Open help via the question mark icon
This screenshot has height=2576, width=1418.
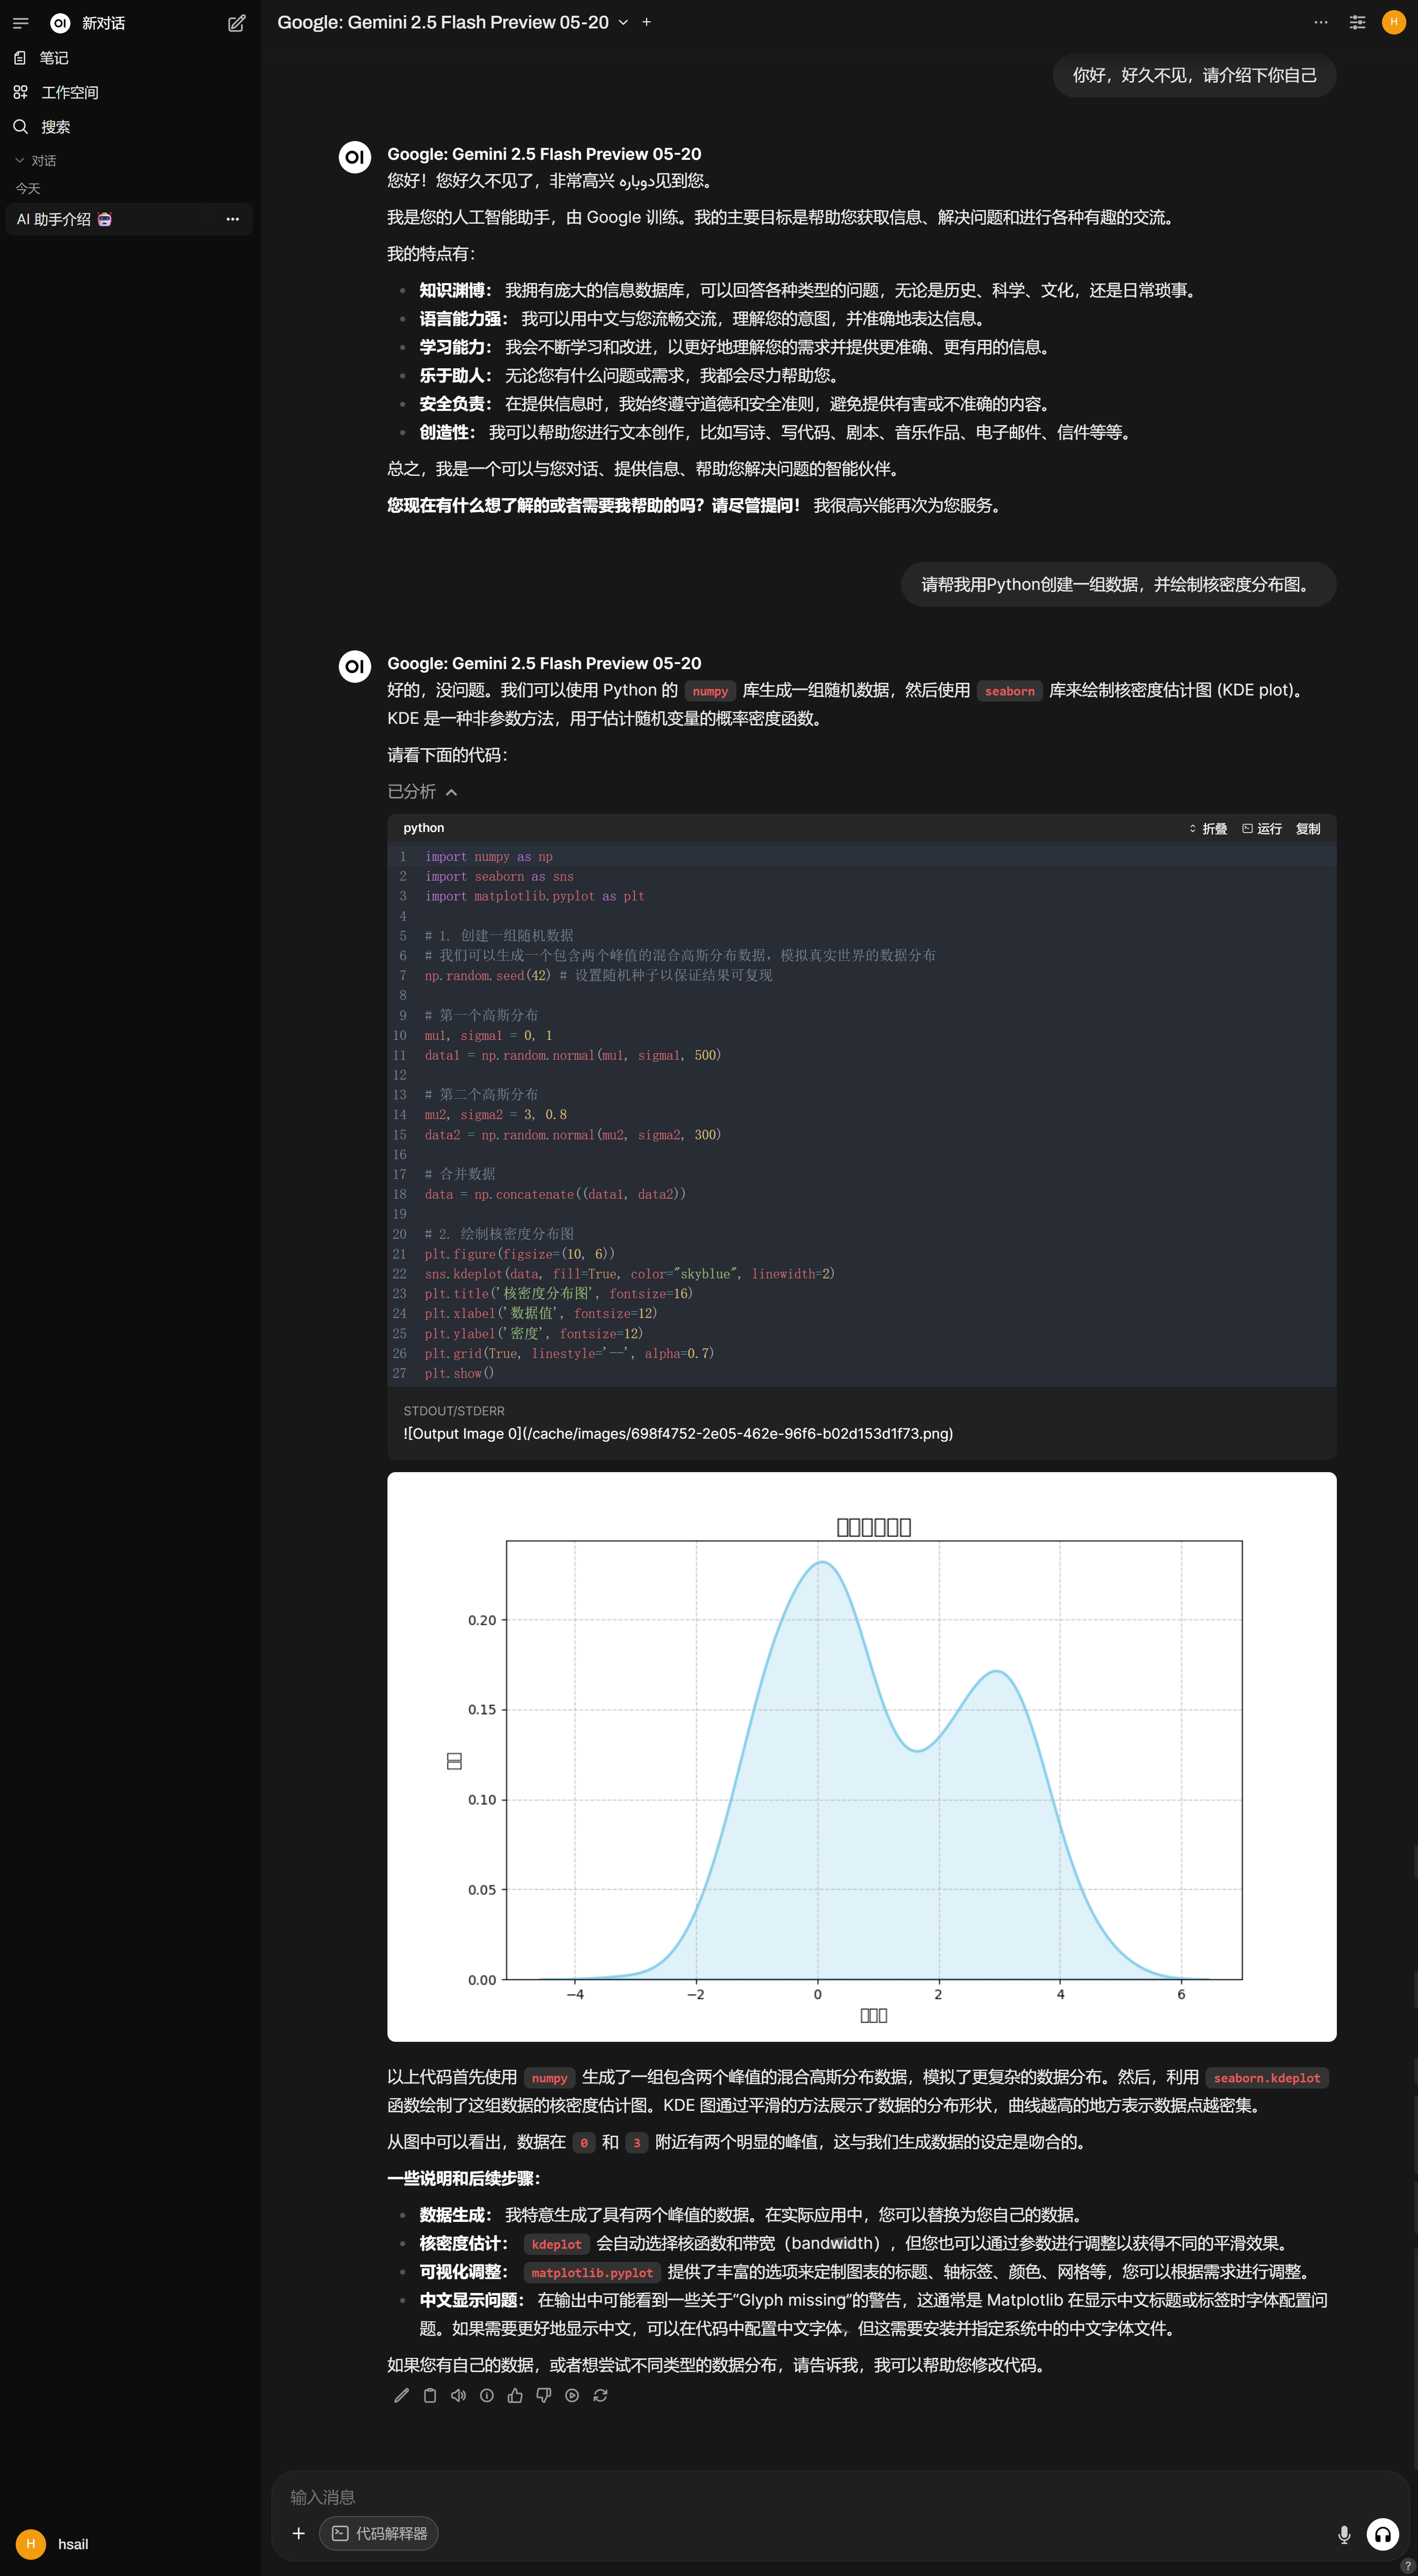tap(1408, 2566)
